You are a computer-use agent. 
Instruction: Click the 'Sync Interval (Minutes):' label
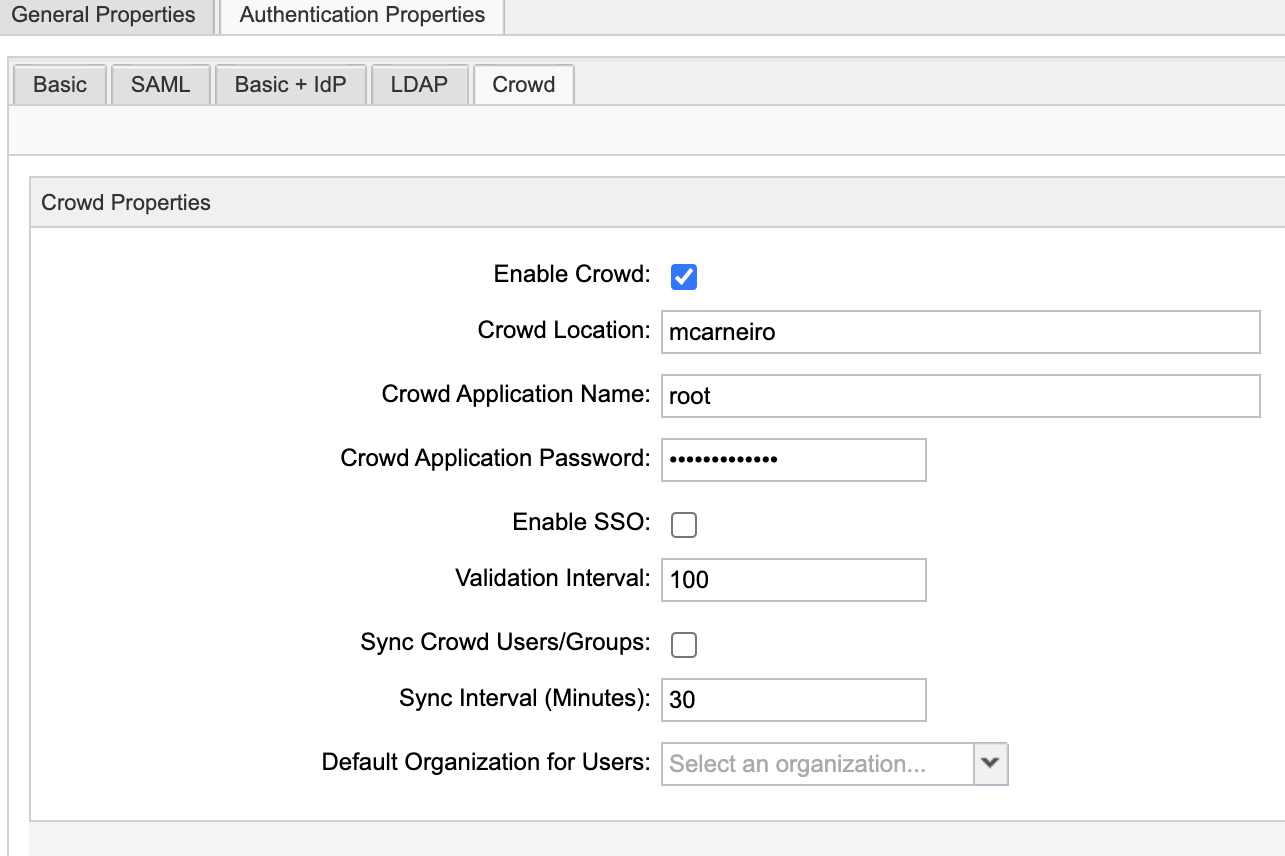pos(525,698)
